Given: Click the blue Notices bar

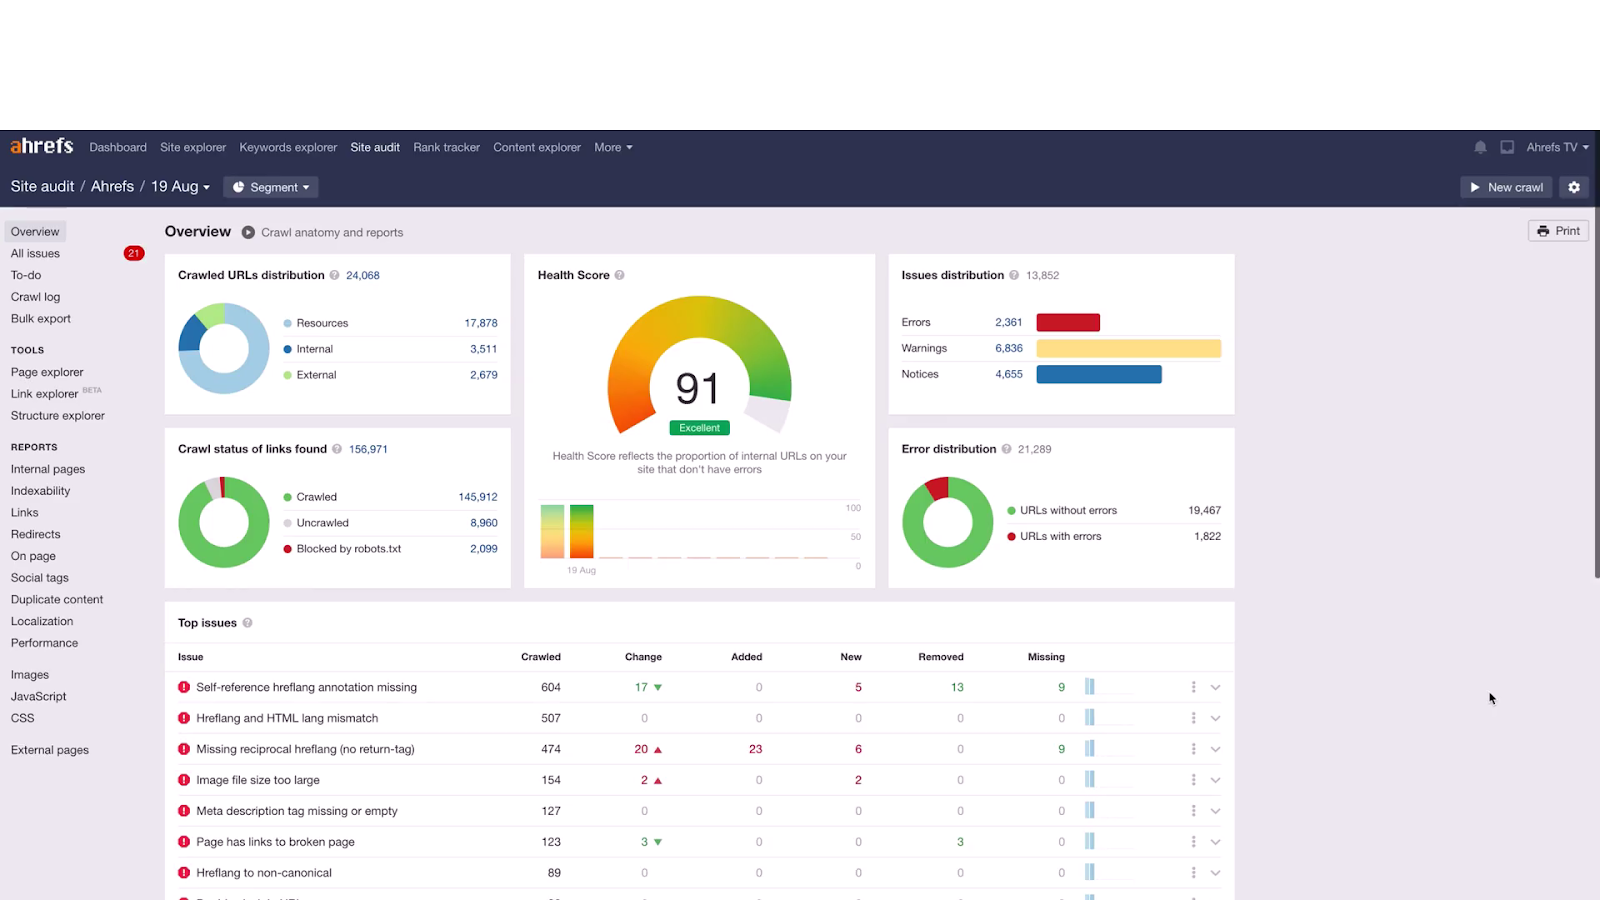Looking at the screenshot, I should 1099,374.
